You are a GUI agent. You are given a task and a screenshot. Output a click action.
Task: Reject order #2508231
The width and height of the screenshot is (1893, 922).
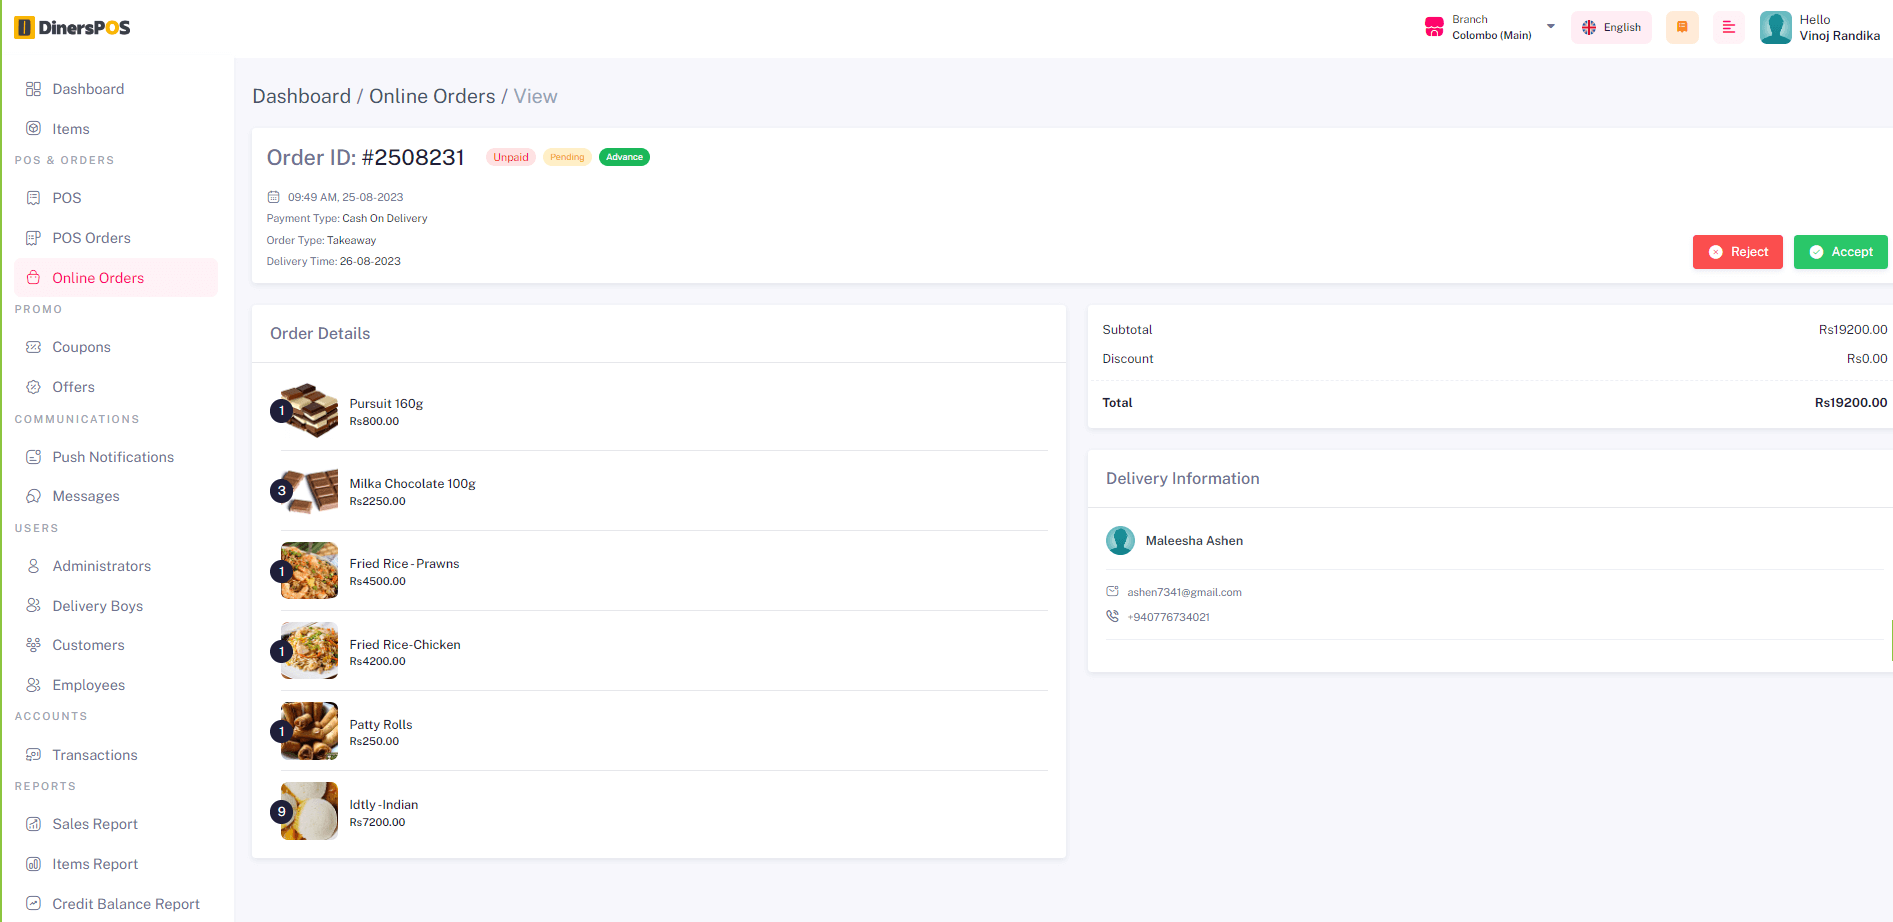pyautogui.click(x=1738, y=252)
